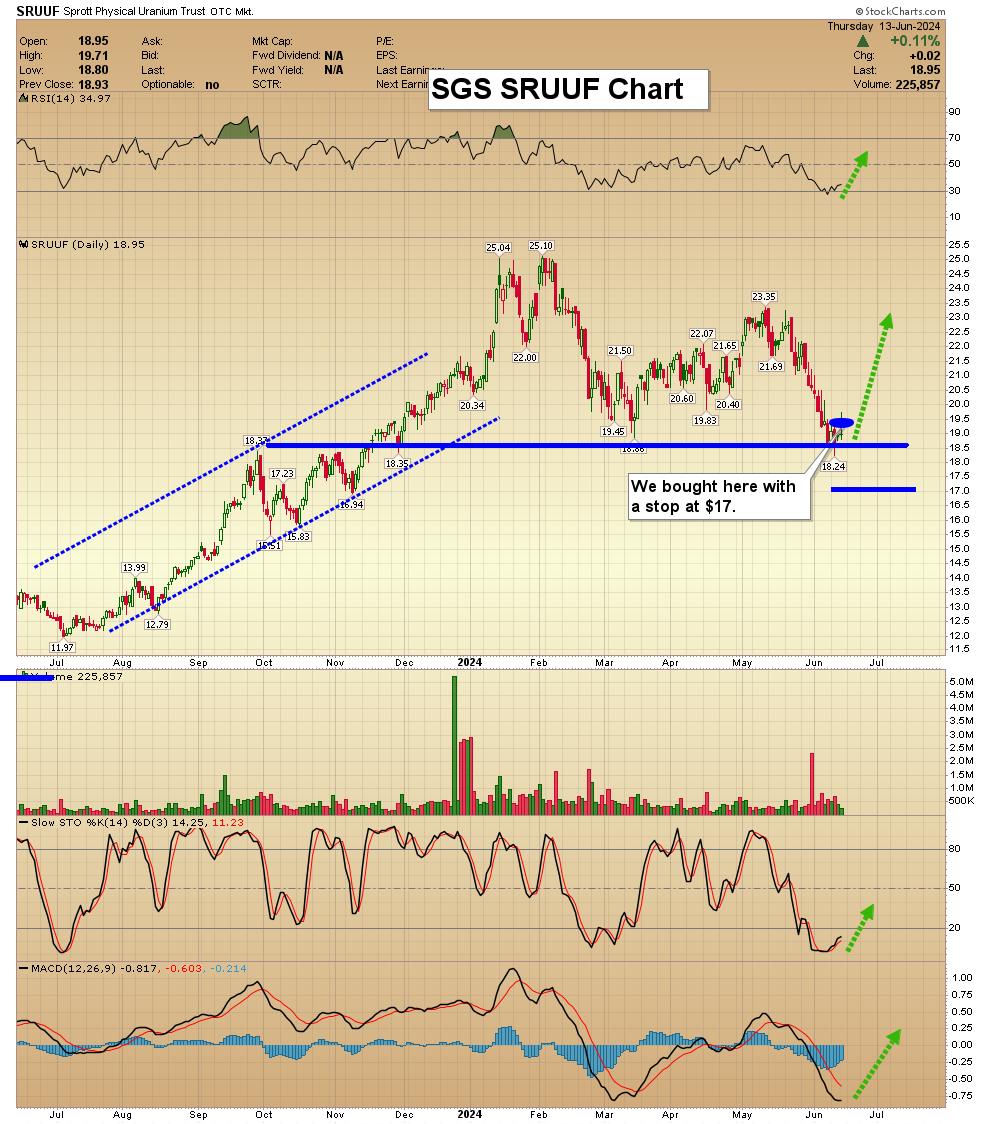The width and height of the screenshot is (990, 1124).
Task: Click the 16.94 price label
Action: [x=351, y=505]
